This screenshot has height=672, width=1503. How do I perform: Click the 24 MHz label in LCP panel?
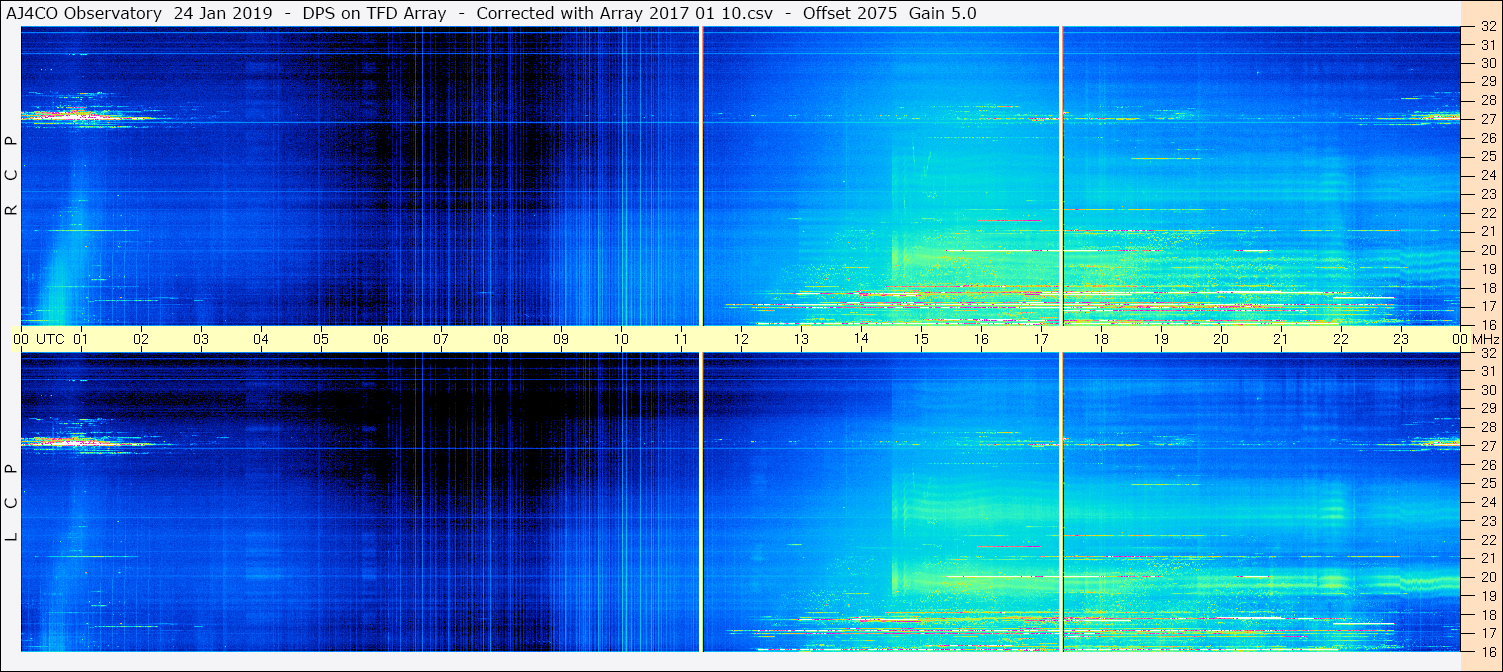(x=1487, y=502)
